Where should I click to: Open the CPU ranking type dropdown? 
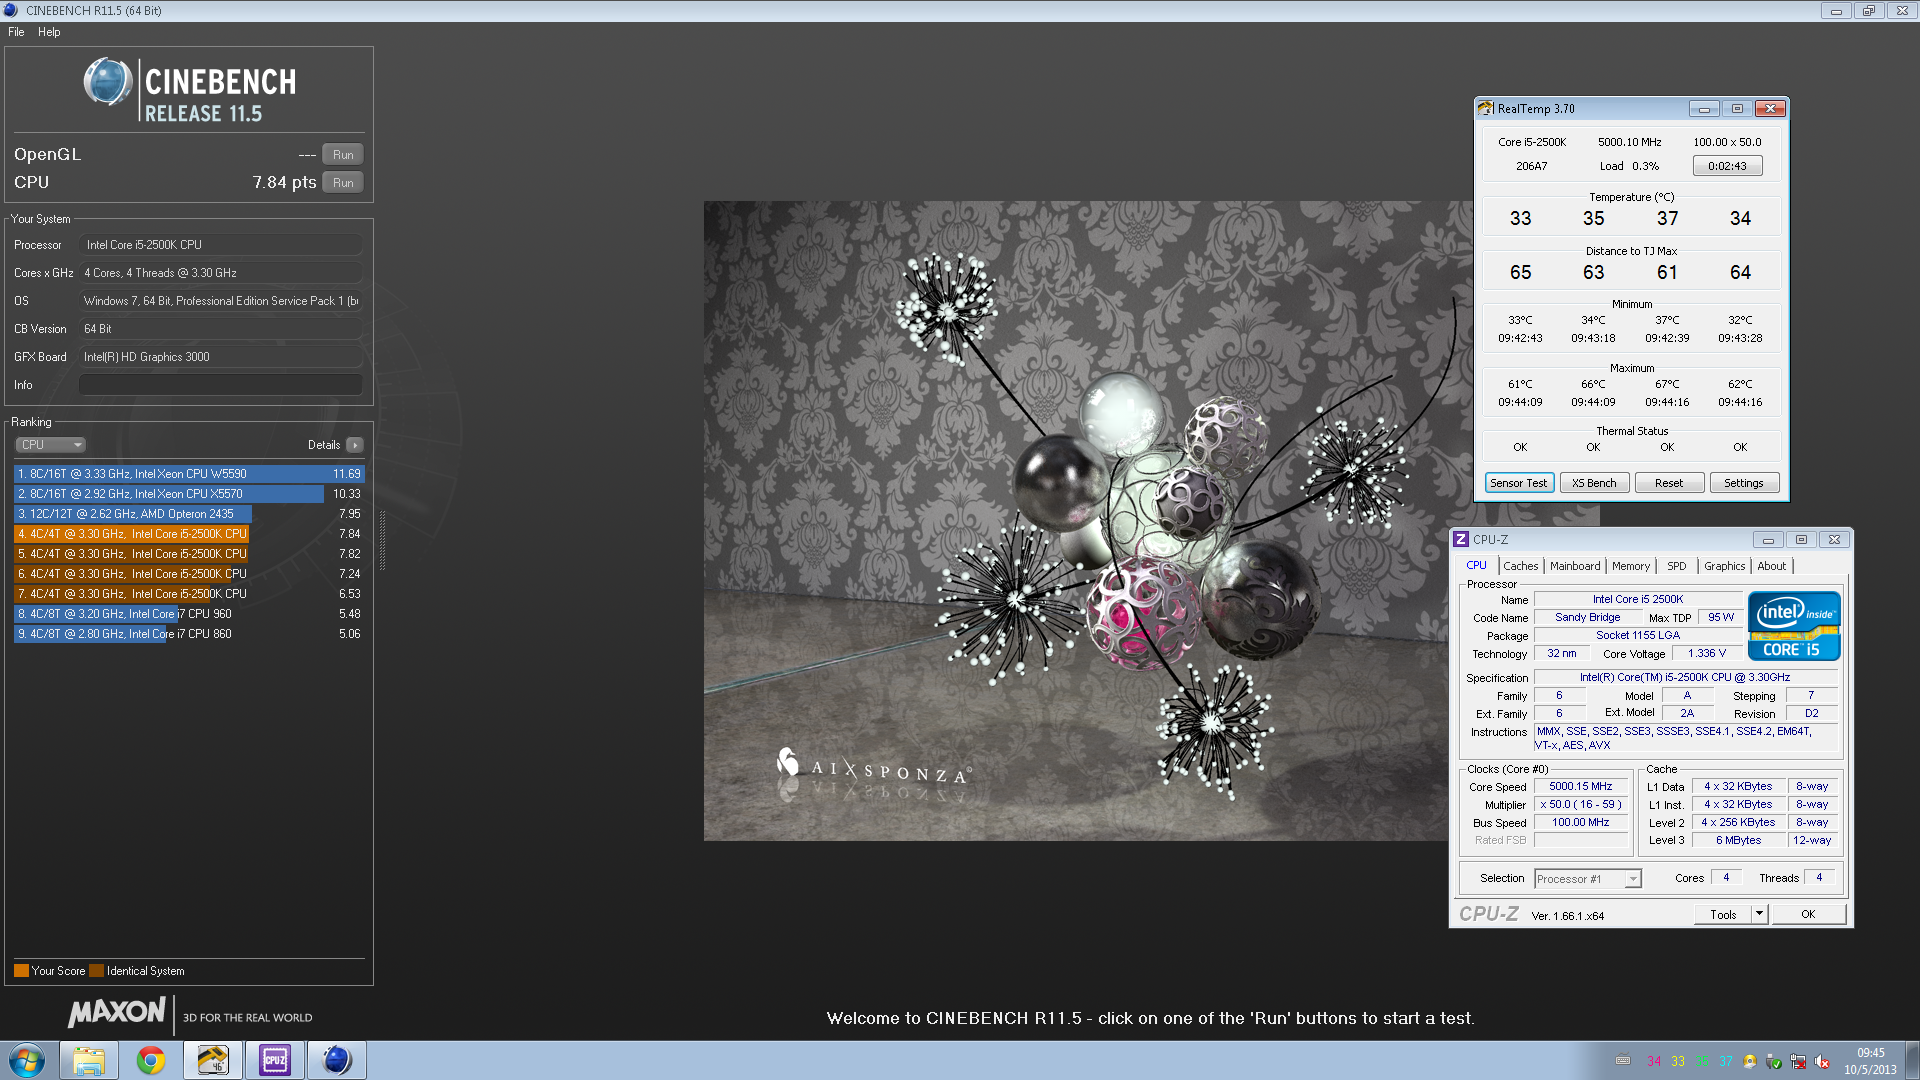click(50, 445)
